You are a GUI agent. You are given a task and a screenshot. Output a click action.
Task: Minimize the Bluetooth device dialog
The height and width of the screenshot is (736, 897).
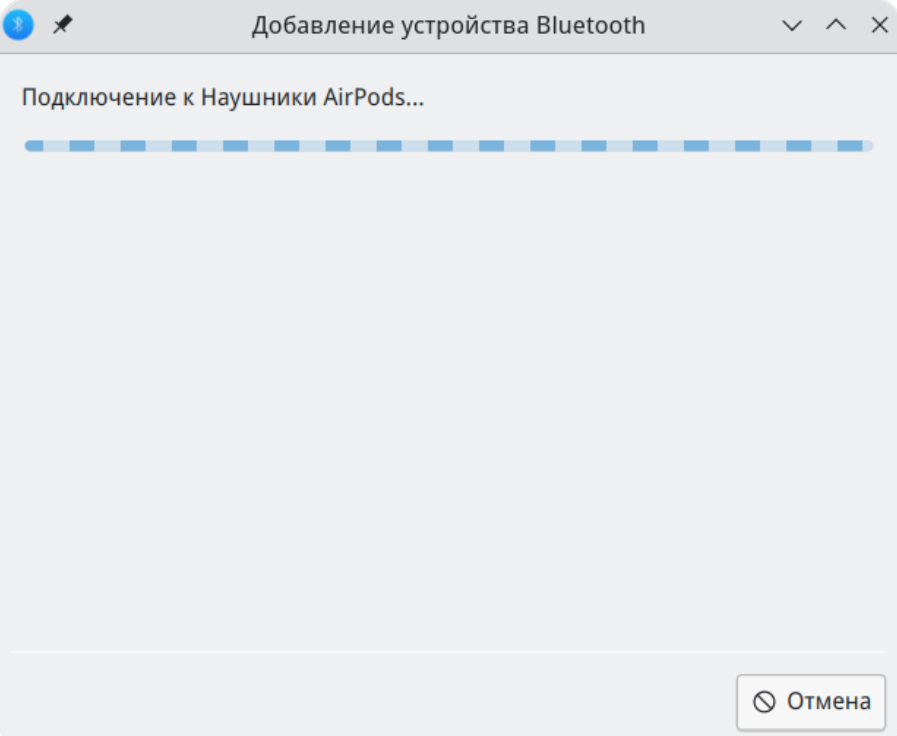[792, 25]
